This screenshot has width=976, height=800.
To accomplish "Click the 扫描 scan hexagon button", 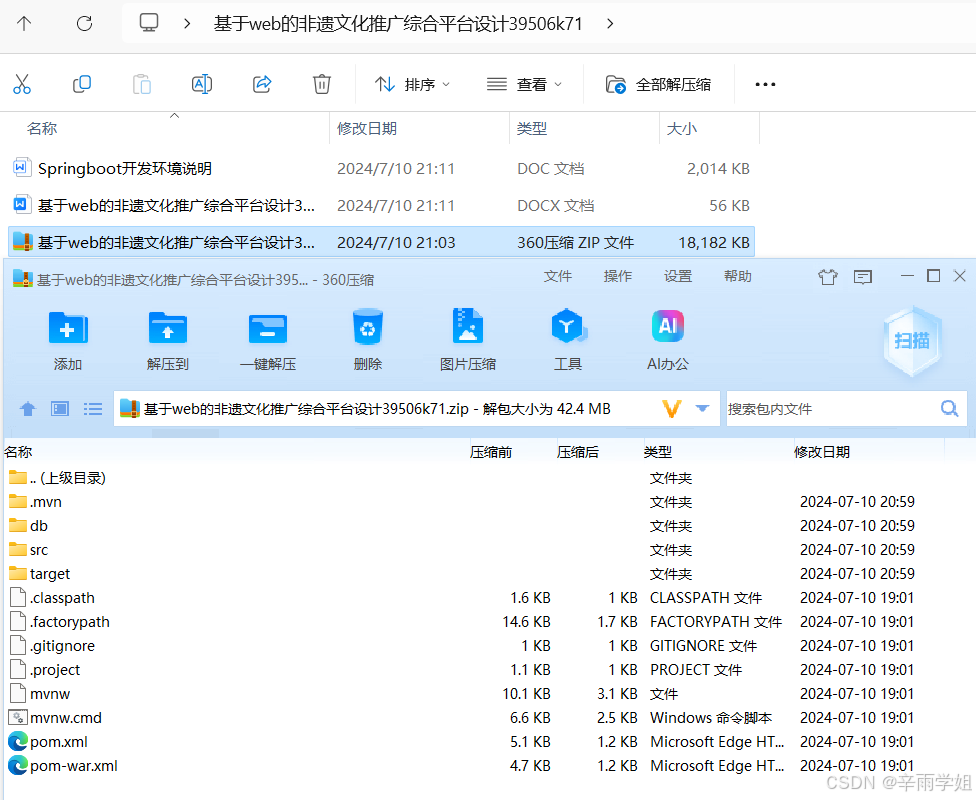I will 912,341.
